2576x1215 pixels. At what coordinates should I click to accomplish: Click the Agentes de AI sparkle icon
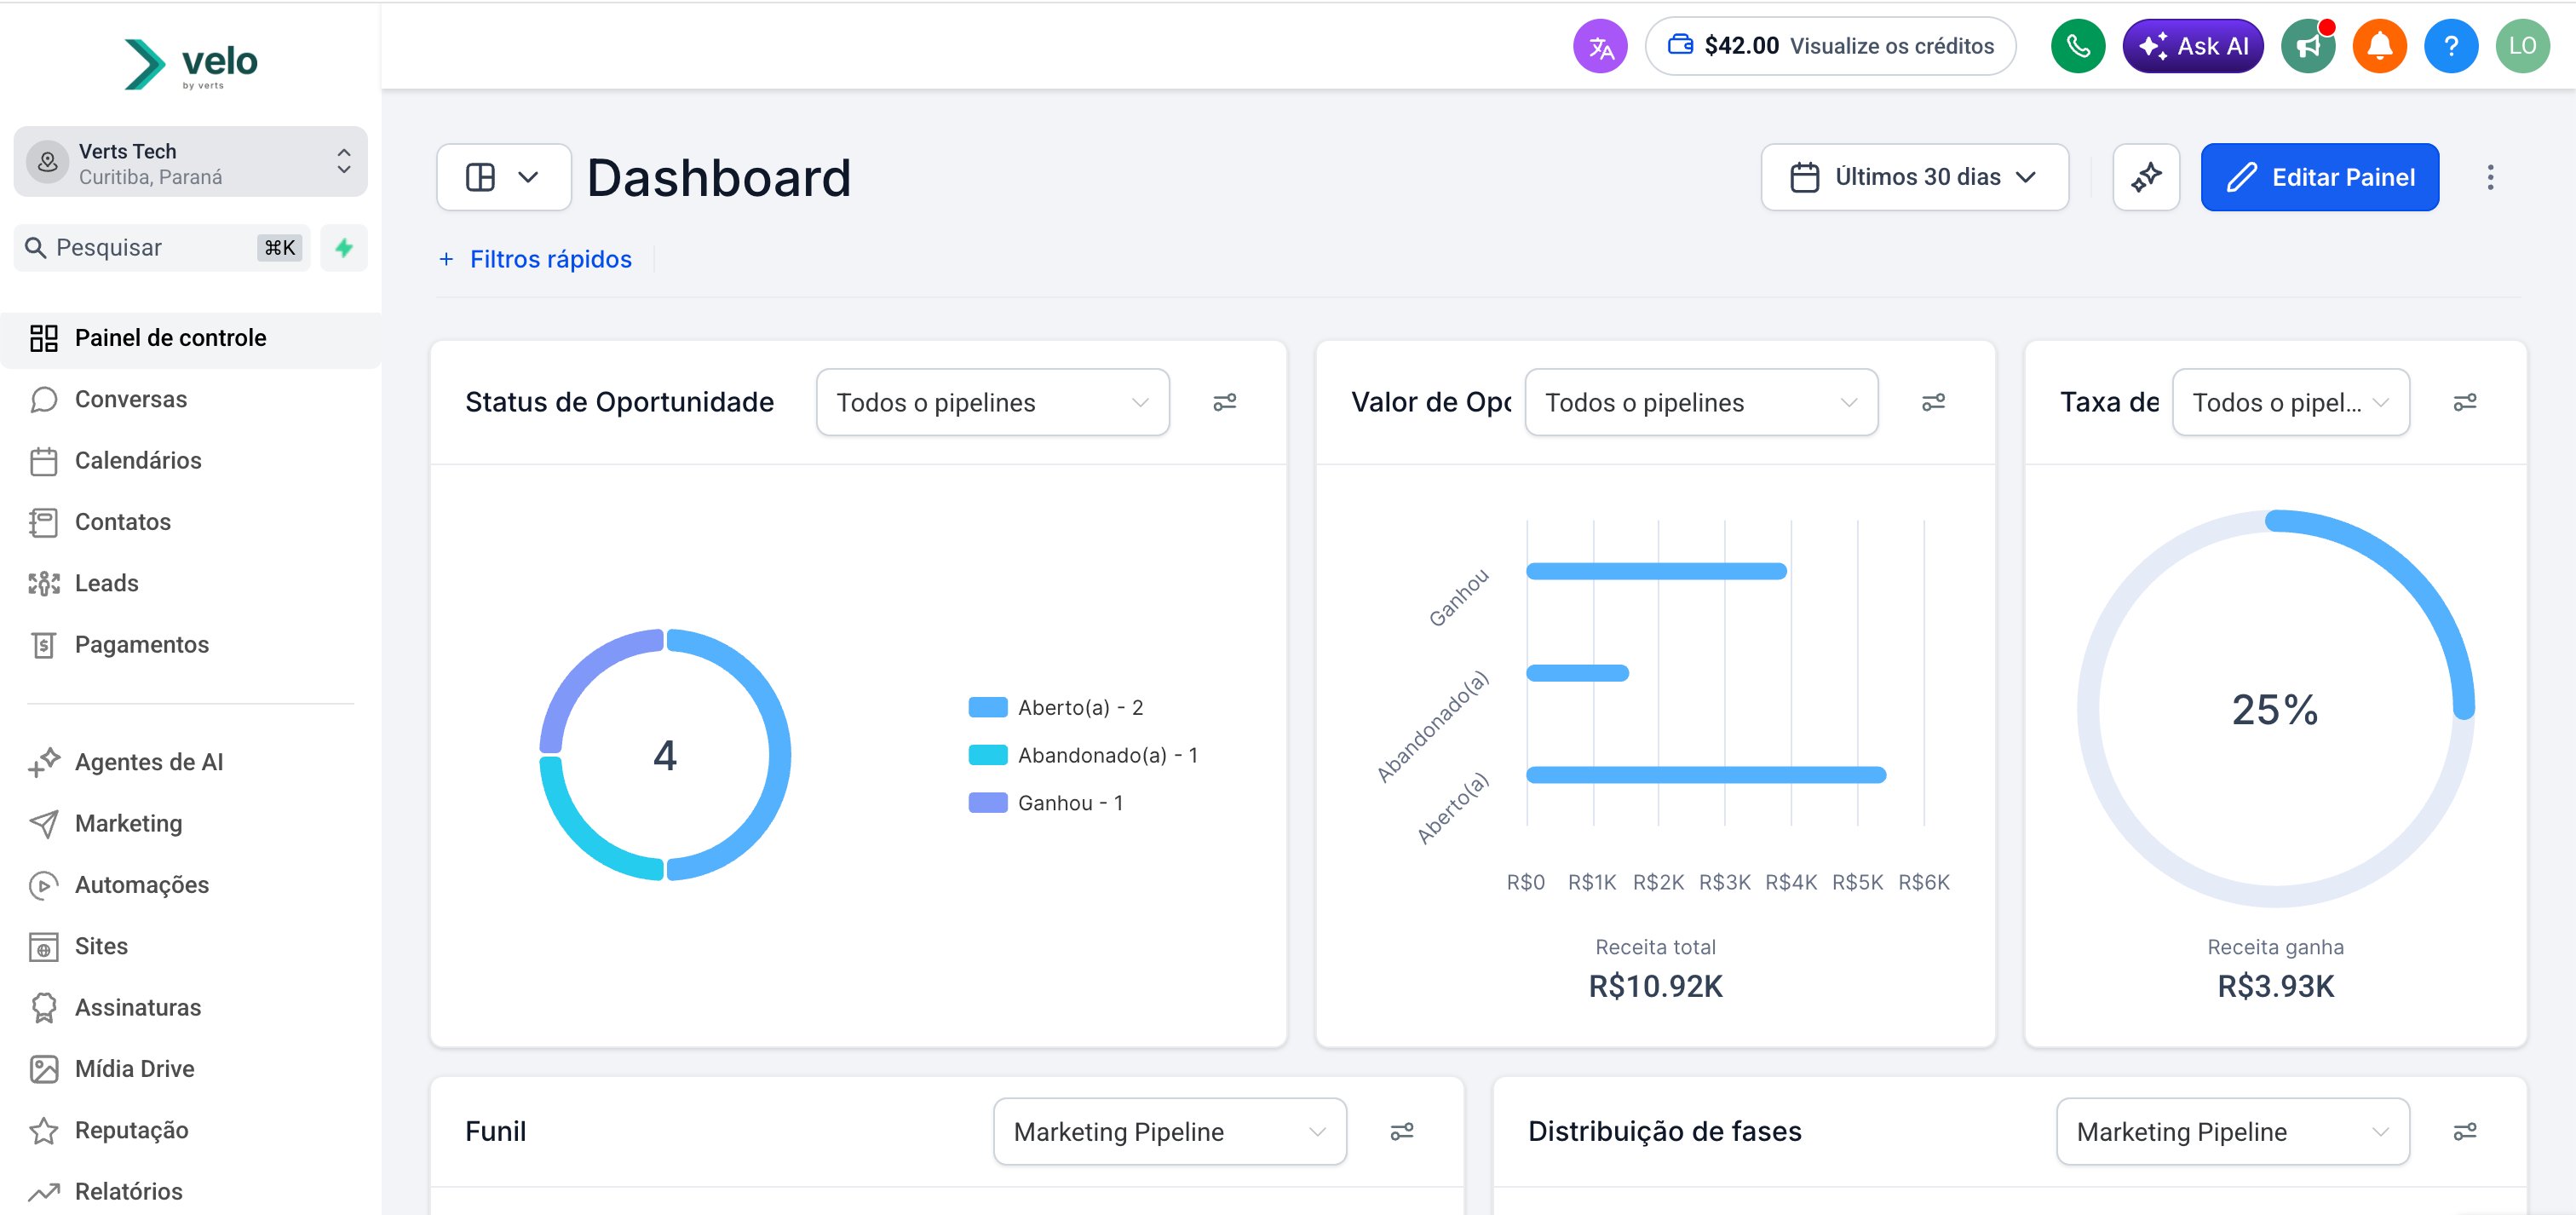pyautogui.click(x=44, y=762)
